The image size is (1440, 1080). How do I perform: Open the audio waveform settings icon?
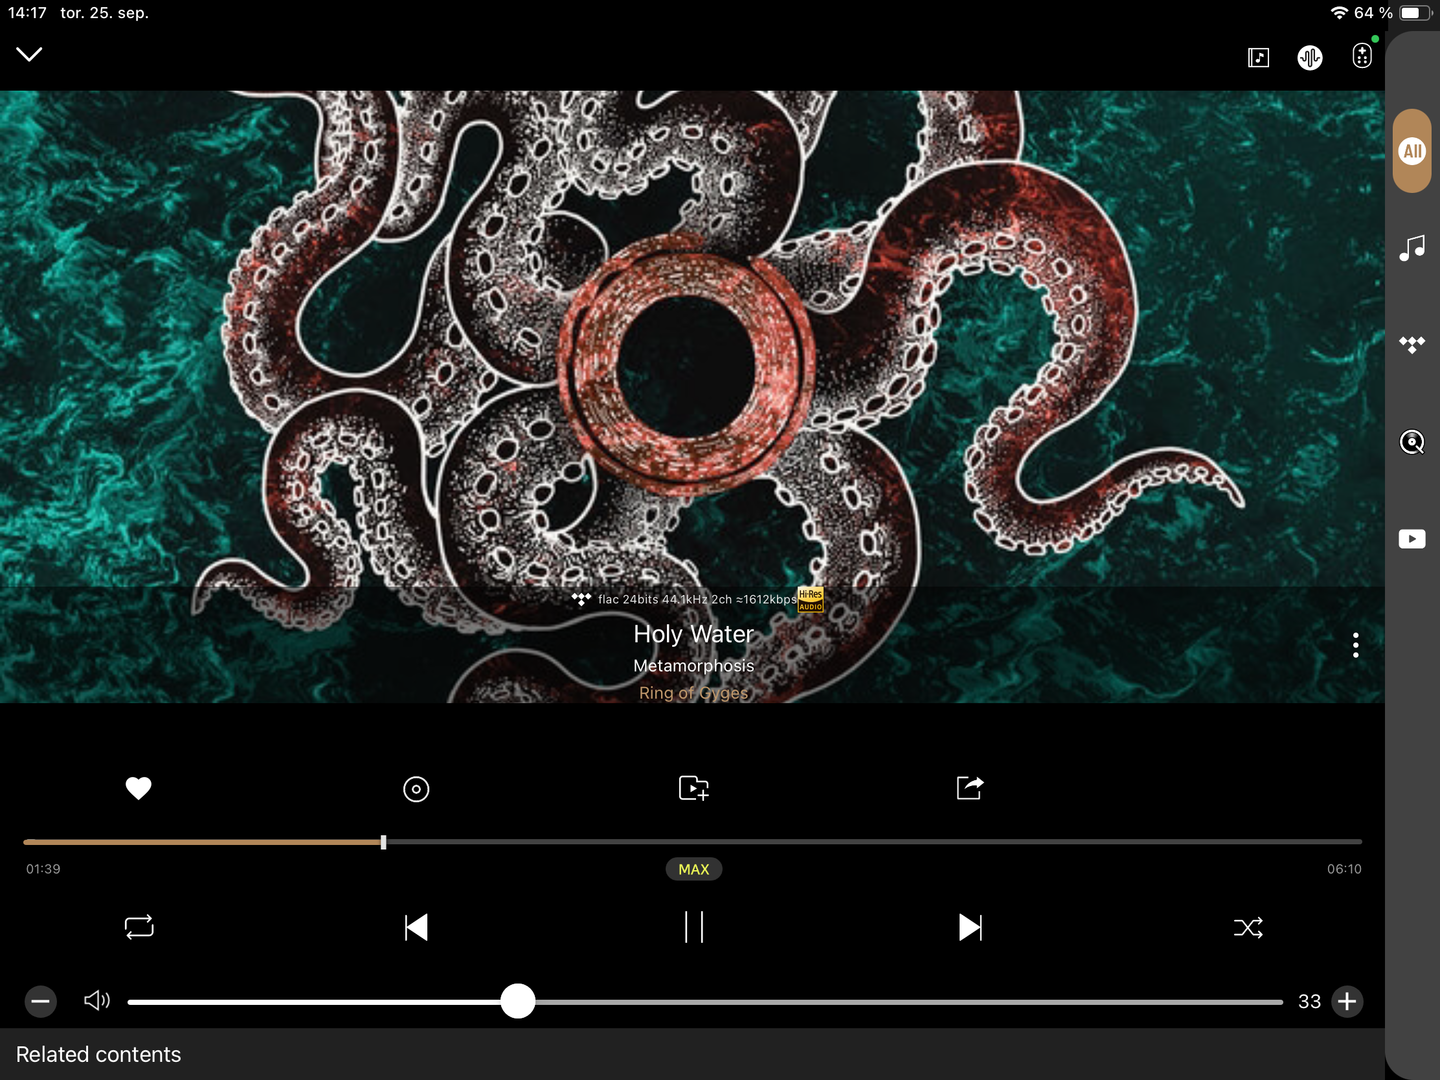1309,58
